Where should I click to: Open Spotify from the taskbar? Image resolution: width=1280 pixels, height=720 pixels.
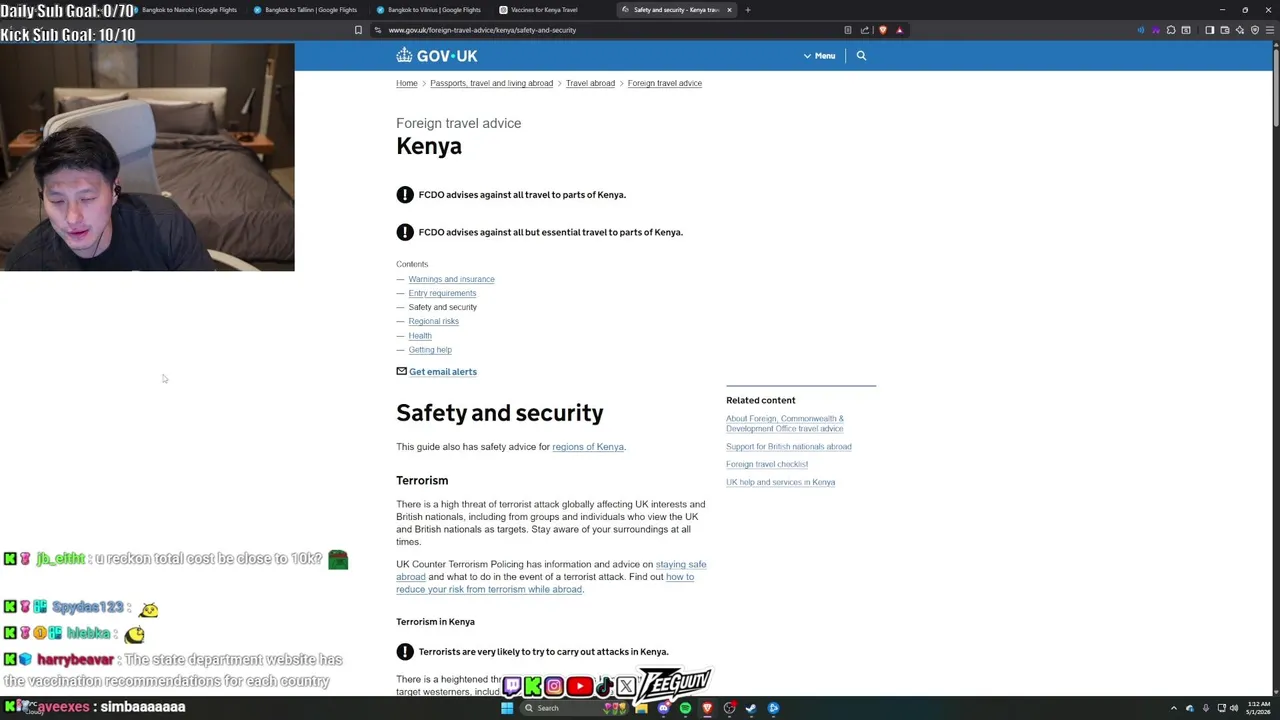[685, 708]
